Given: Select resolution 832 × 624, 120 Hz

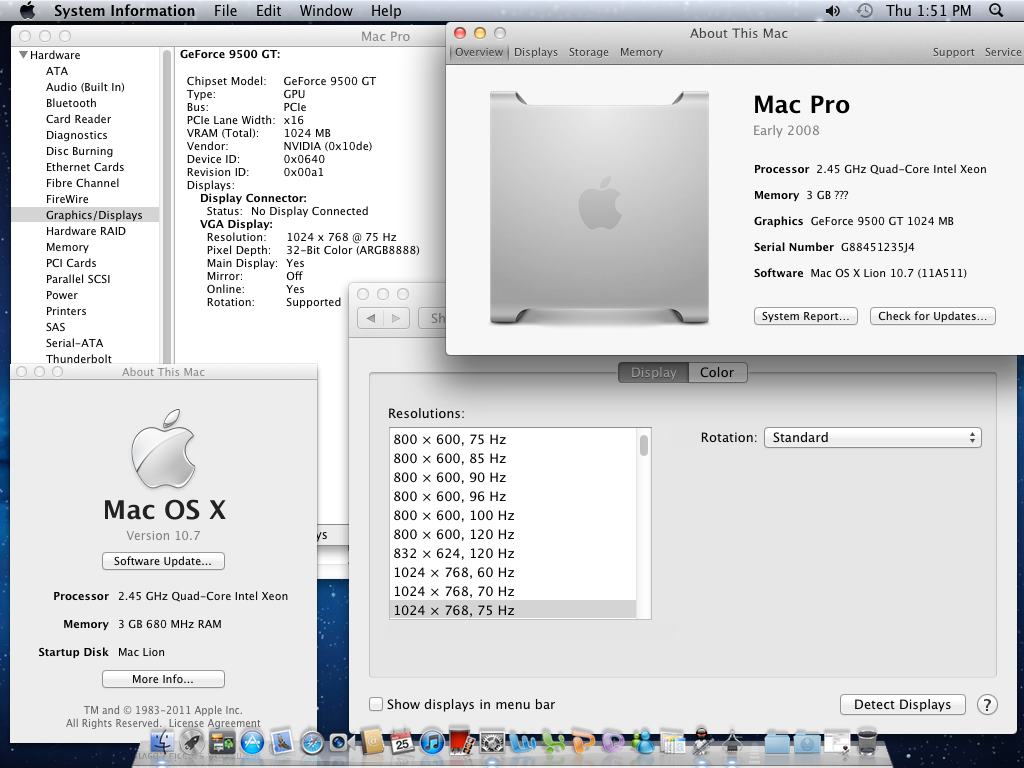Looking at the screenshot, I should 513,554.
